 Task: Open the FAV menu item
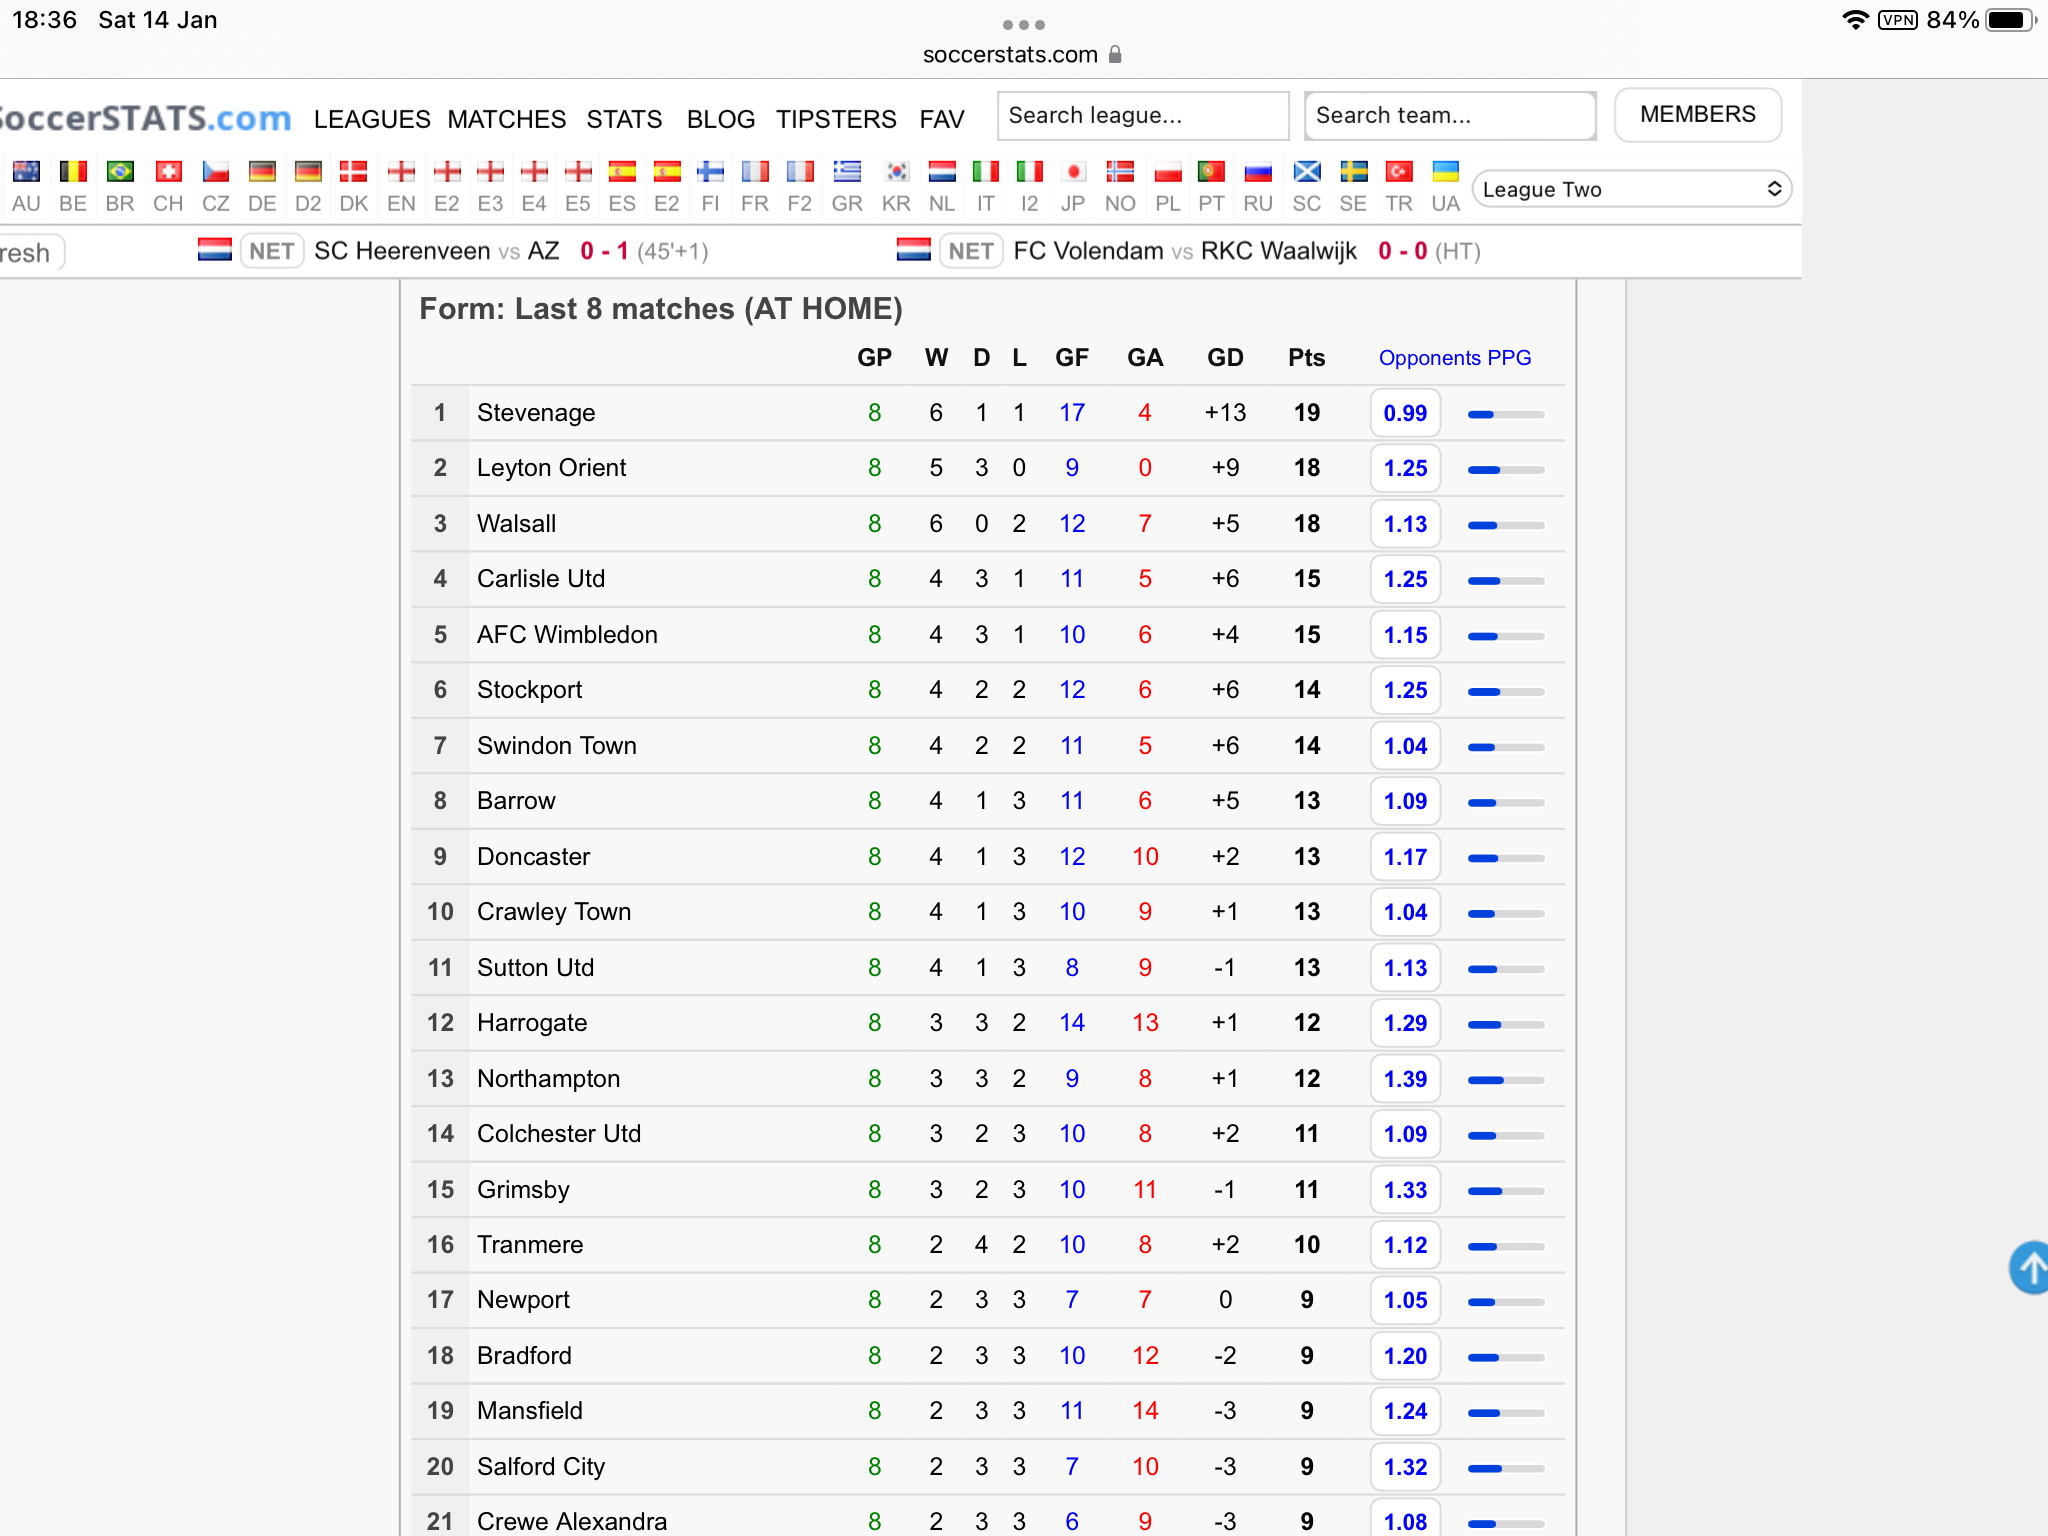click(x=942, y=119)
